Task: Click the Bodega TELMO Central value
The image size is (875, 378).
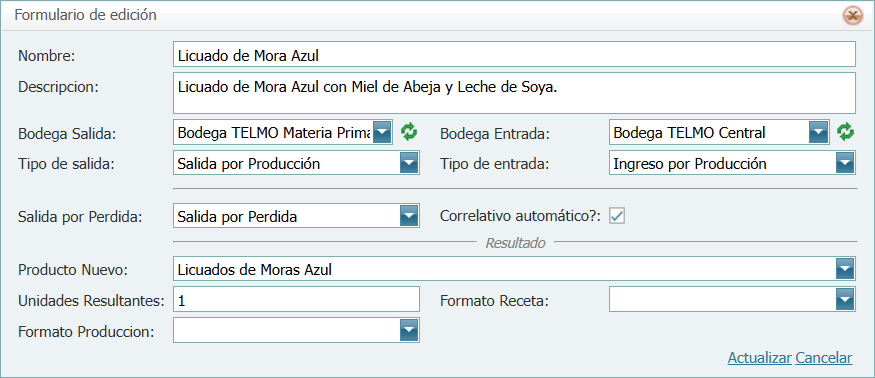Action: point(689,133)
